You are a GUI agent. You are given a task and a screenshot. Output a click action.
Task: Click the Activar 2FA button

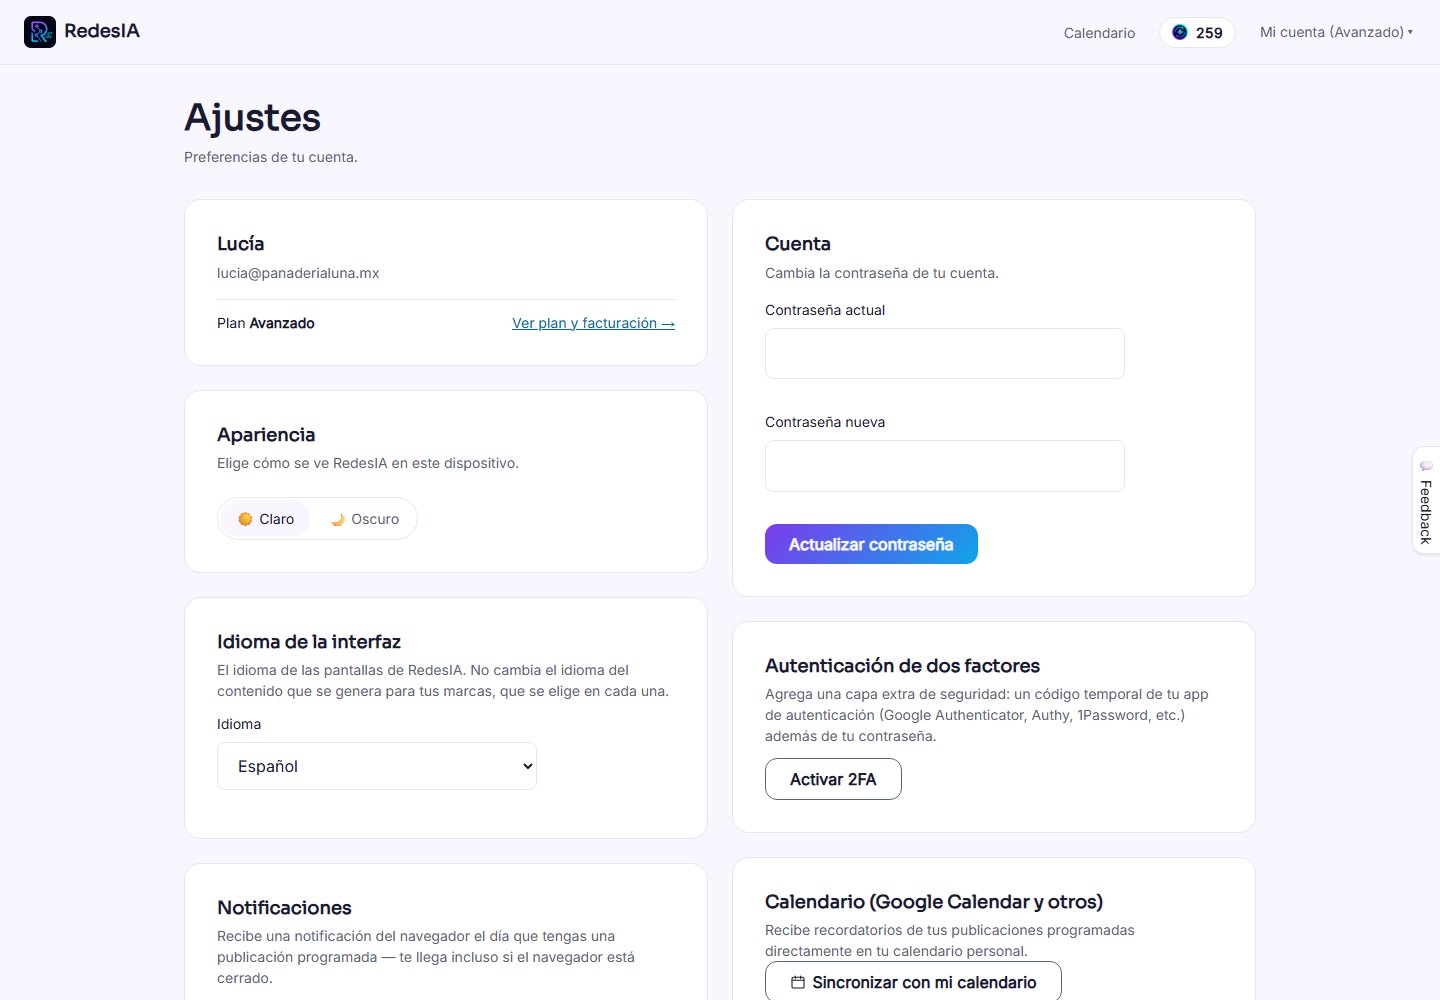(833, 779)
